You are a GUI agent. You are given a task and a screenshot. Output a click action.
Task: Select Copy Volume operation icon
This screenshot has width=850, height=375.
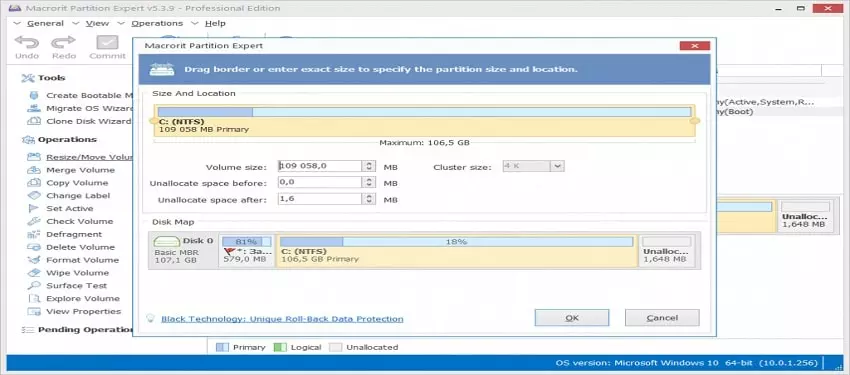click(x=34, y=183)
